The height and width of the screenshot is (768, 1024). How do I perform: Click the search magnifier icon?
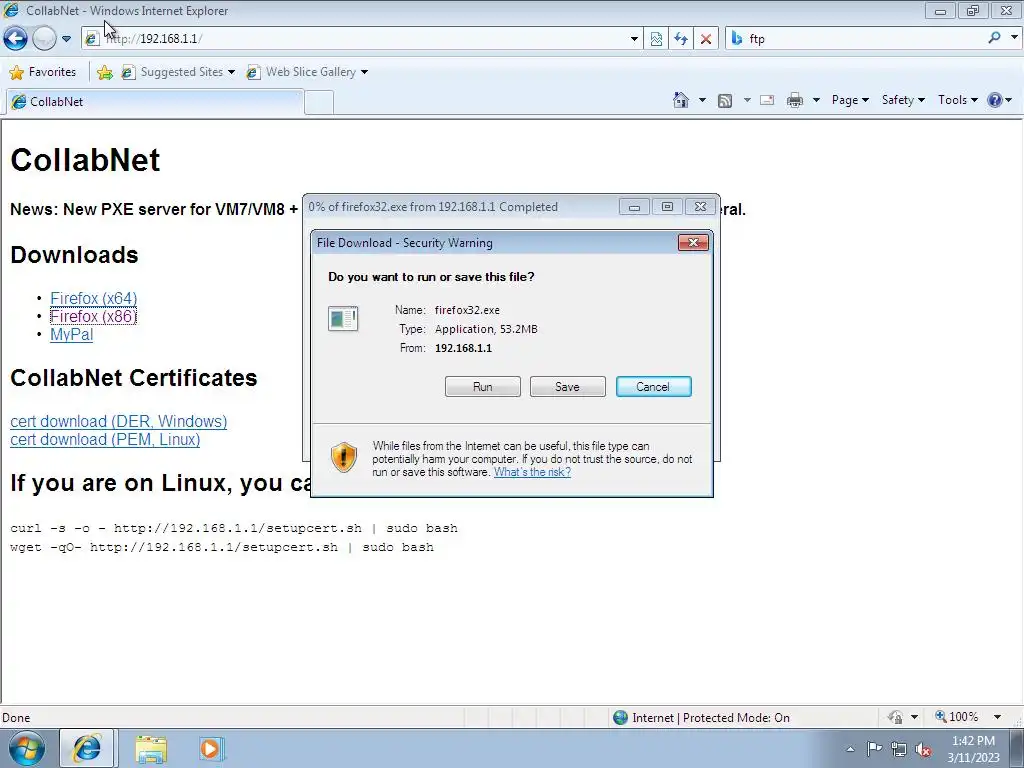pos(995,38)
